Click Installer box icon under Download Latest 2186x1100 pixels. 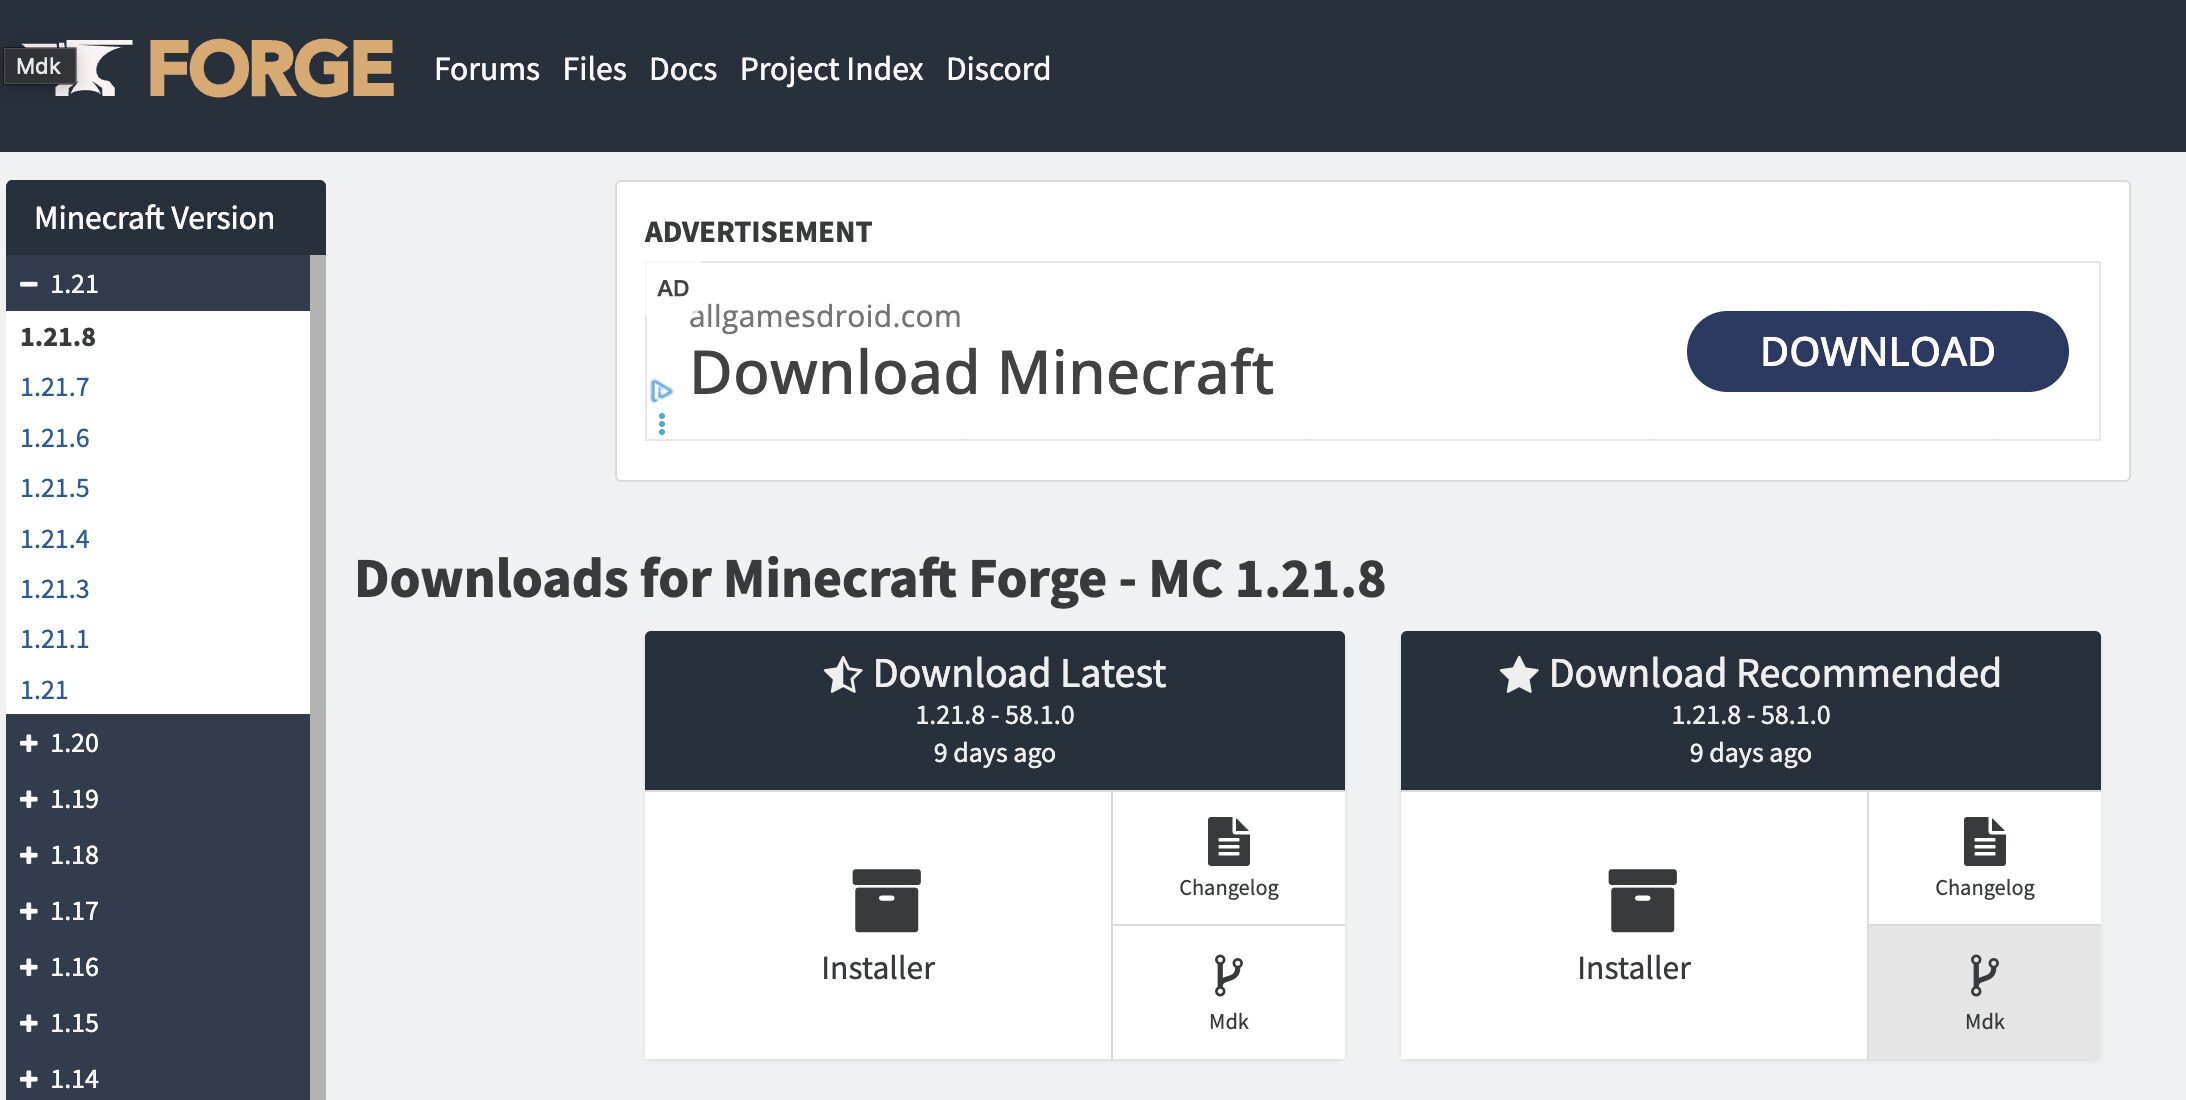pos(885,900)
